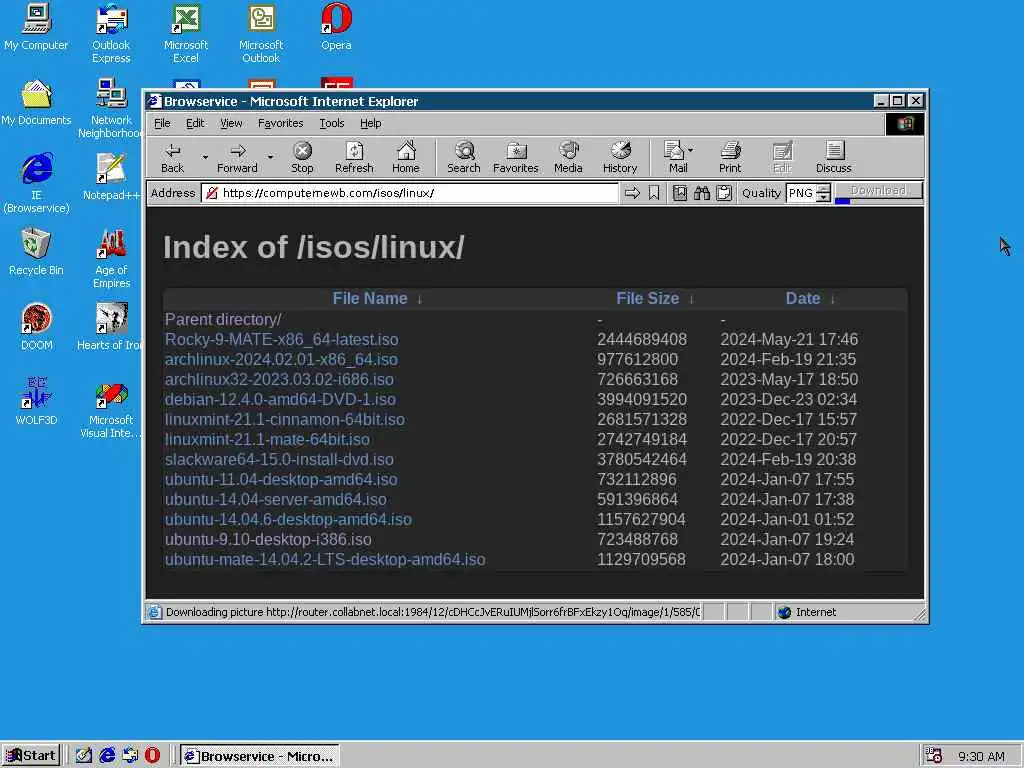1024x768 pixels.
Task: Click the Forward navigation button
Action: [x=237, y=157]
